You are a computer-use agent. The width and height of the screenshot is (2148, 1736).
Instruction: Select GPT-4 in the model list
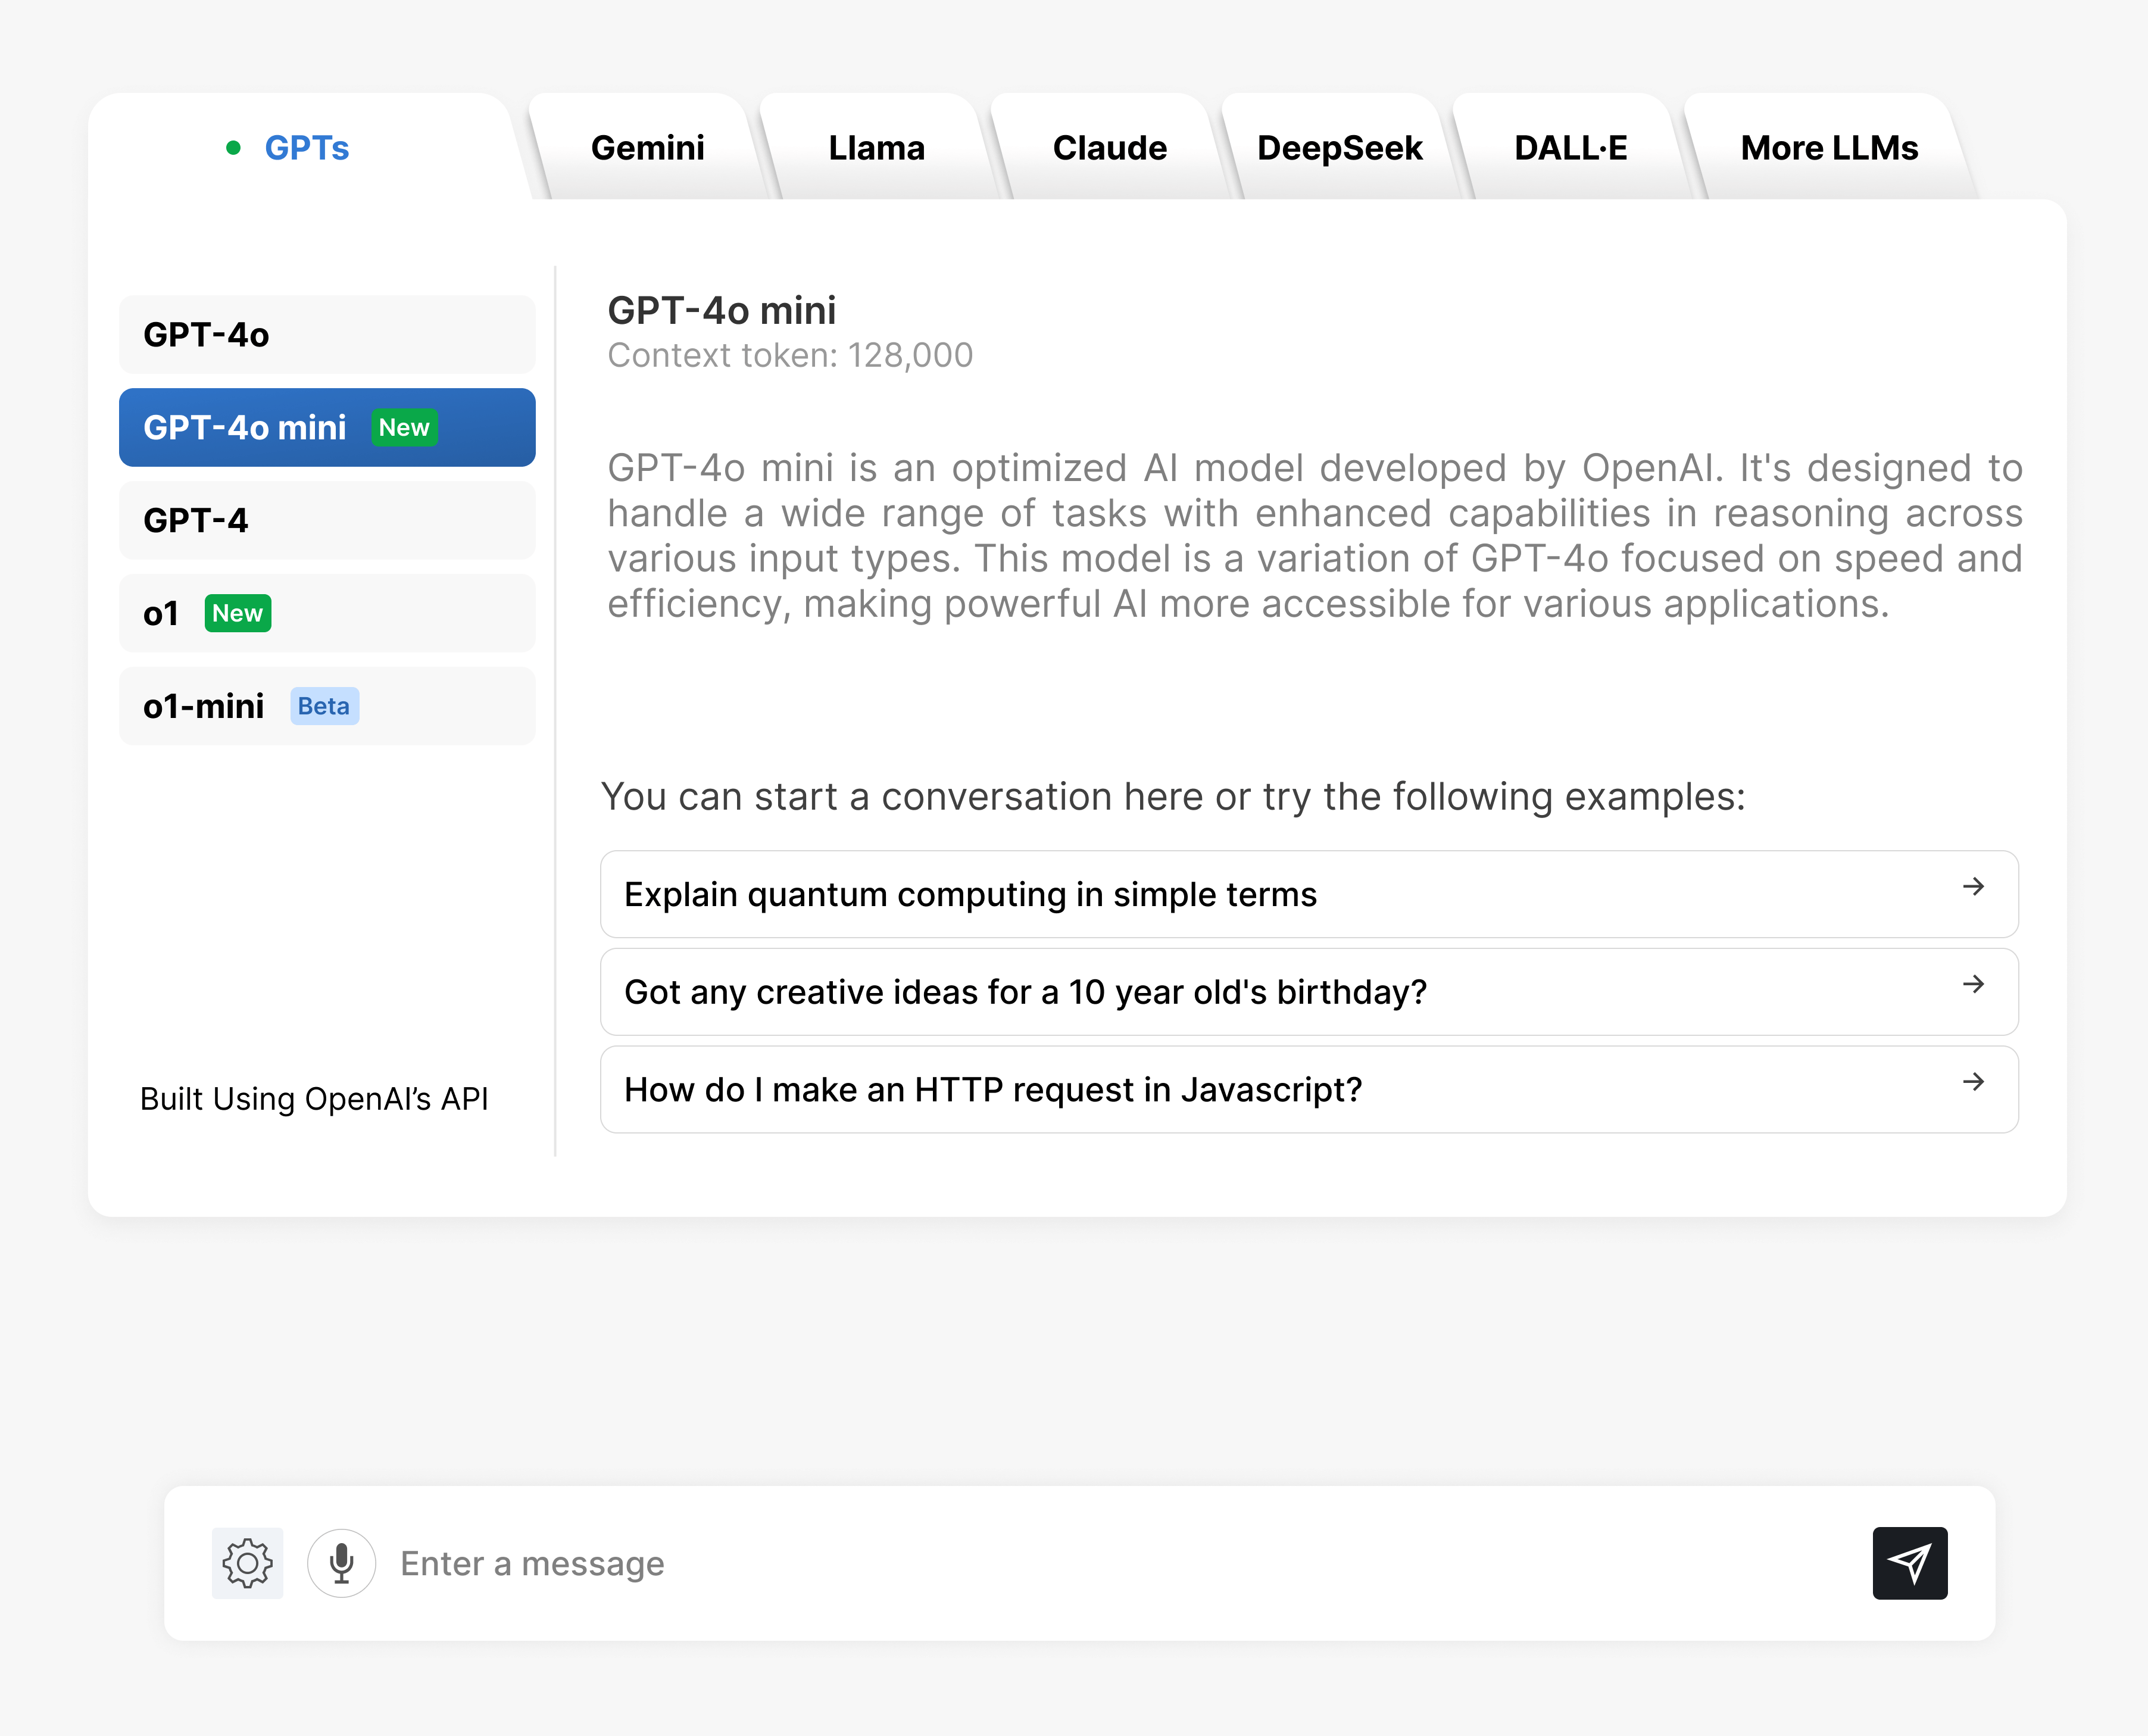click(327, 521)
